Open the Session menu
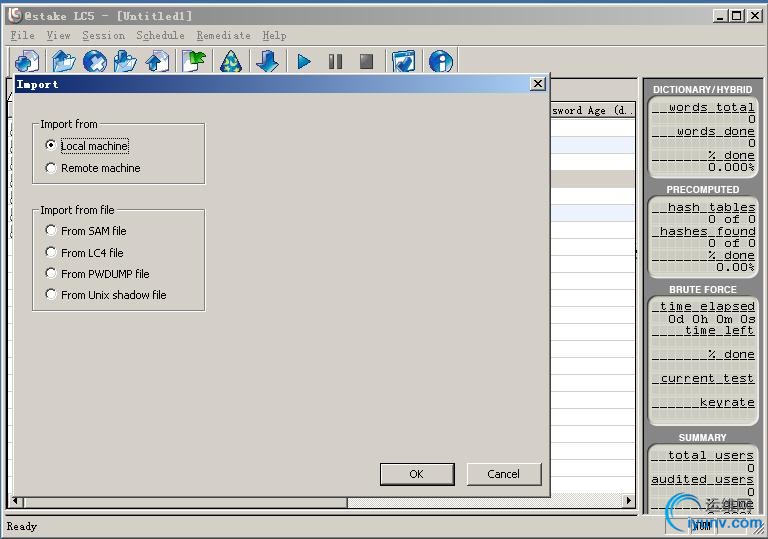768x539 pixels. [x=103, y=35]
